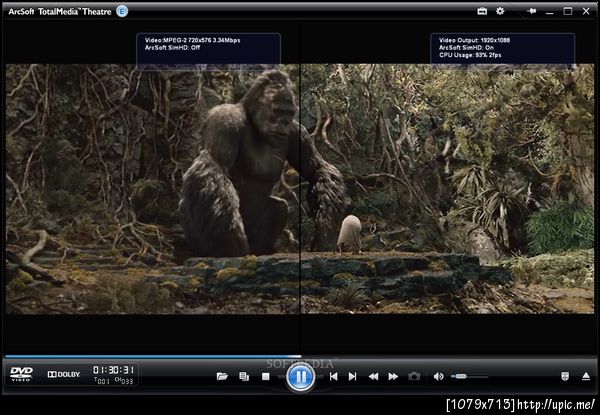
Task: Click the 01:30:31 elapsed time display
Action: pos(114,369)
